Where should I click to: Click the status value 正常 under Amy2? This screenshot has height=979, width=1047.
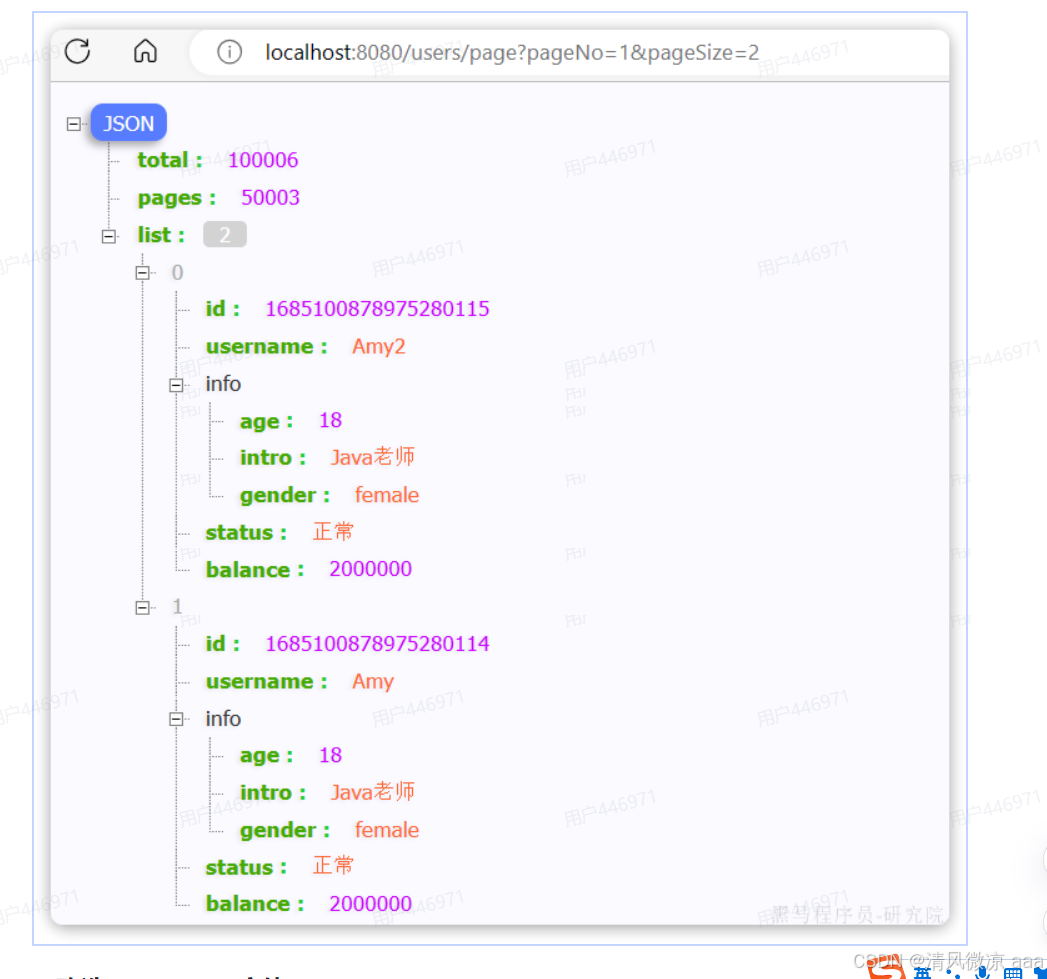tap(333, 532)
